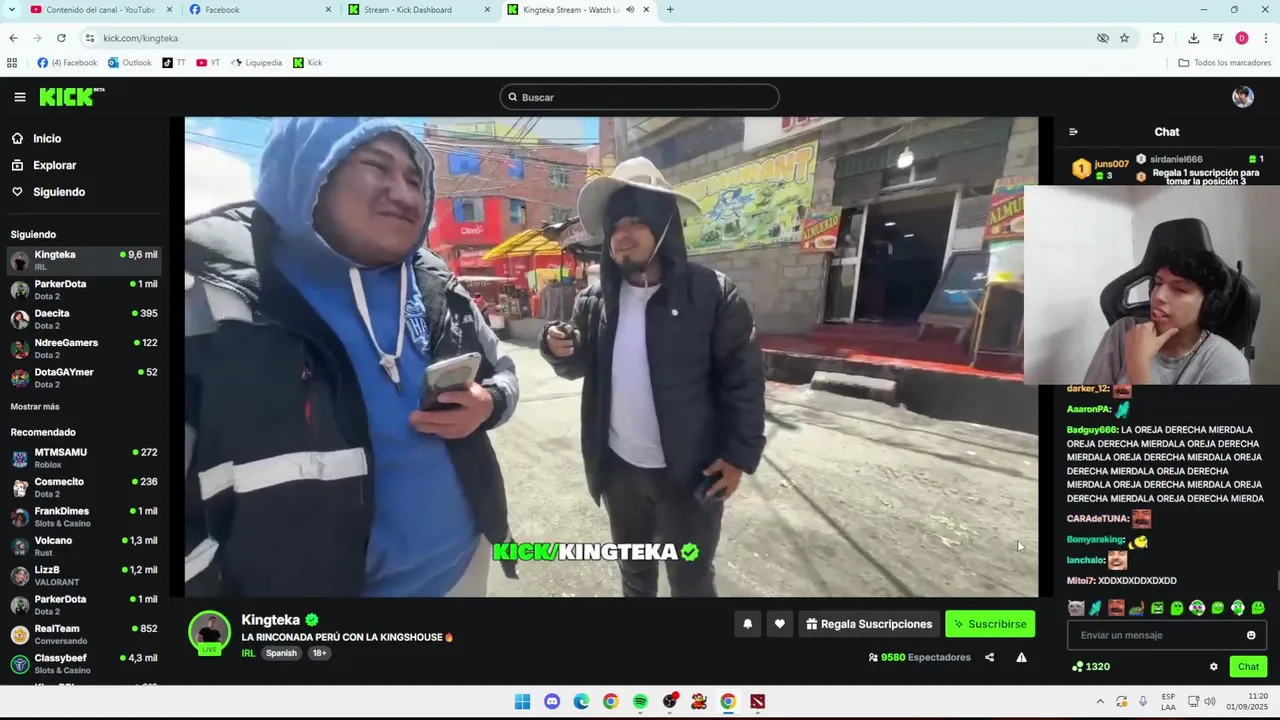Click Badguy666 username in chat
Viewport: 1280px width, 720px height.
point(1091,430)
